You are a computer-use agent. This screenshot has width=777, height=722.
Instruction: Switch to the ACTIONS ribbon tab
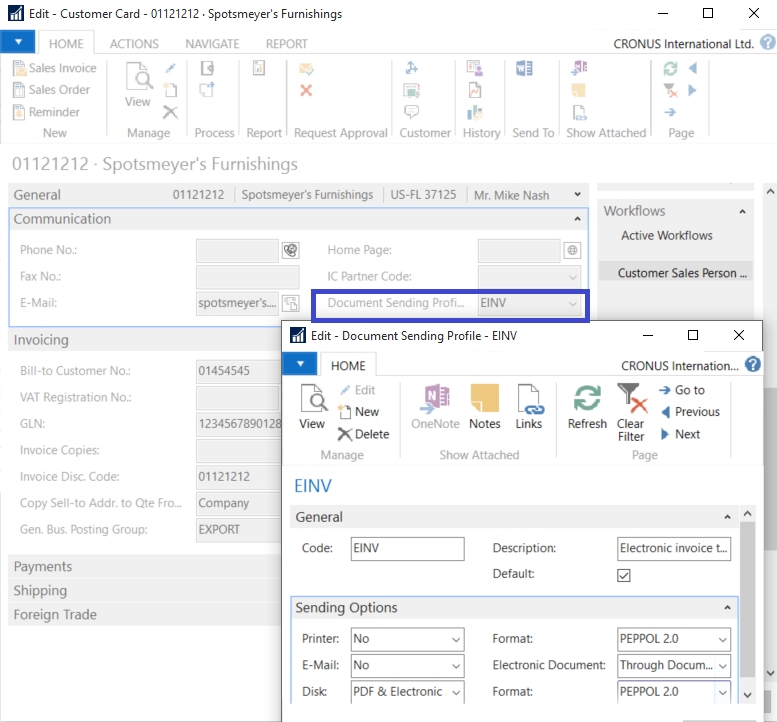tap(134, 44)
